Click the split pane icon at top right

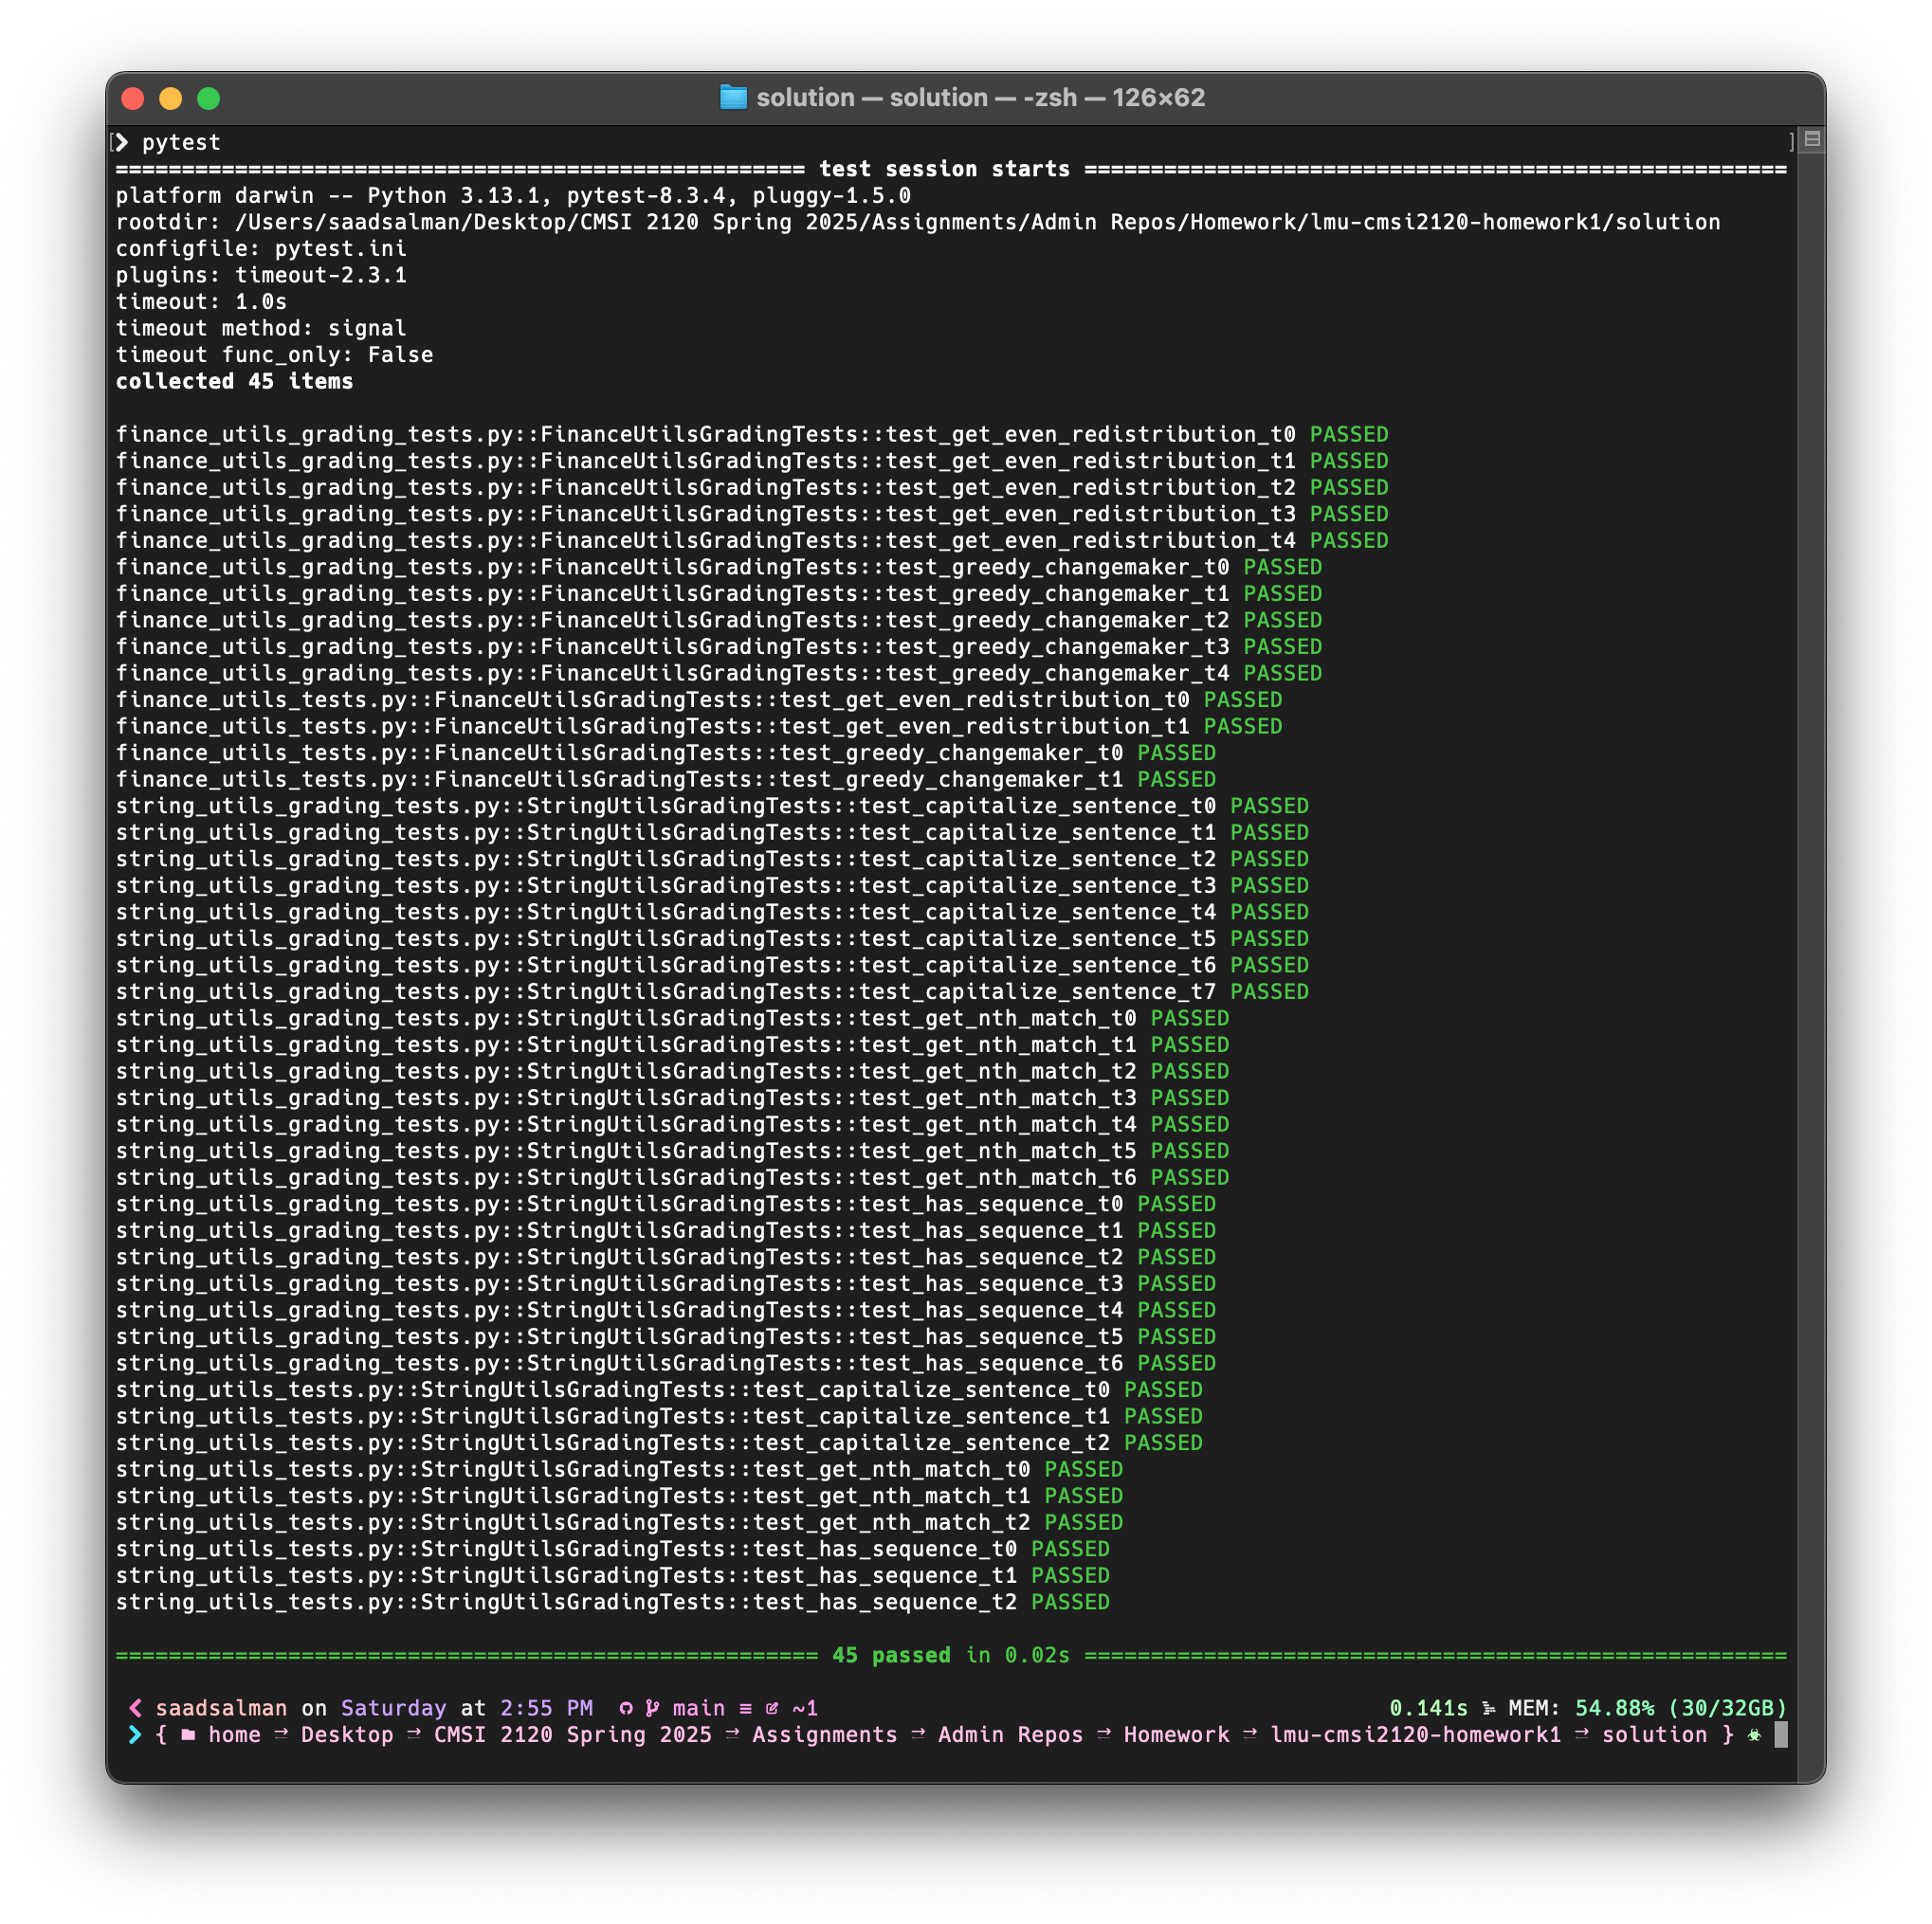pos(1812,140)
